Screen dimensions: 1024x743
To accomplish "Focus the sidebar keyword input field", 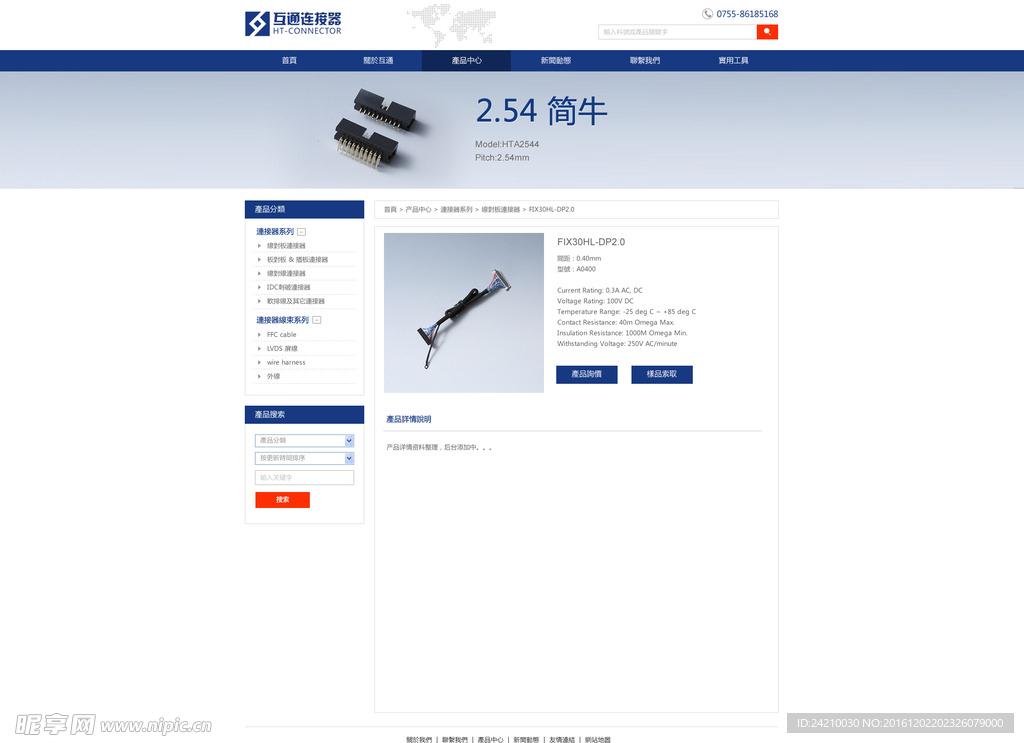I will 304,478.
